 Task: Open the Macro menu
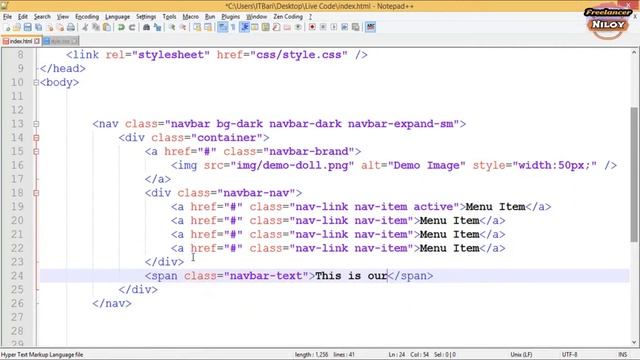(x=190, y=17)
